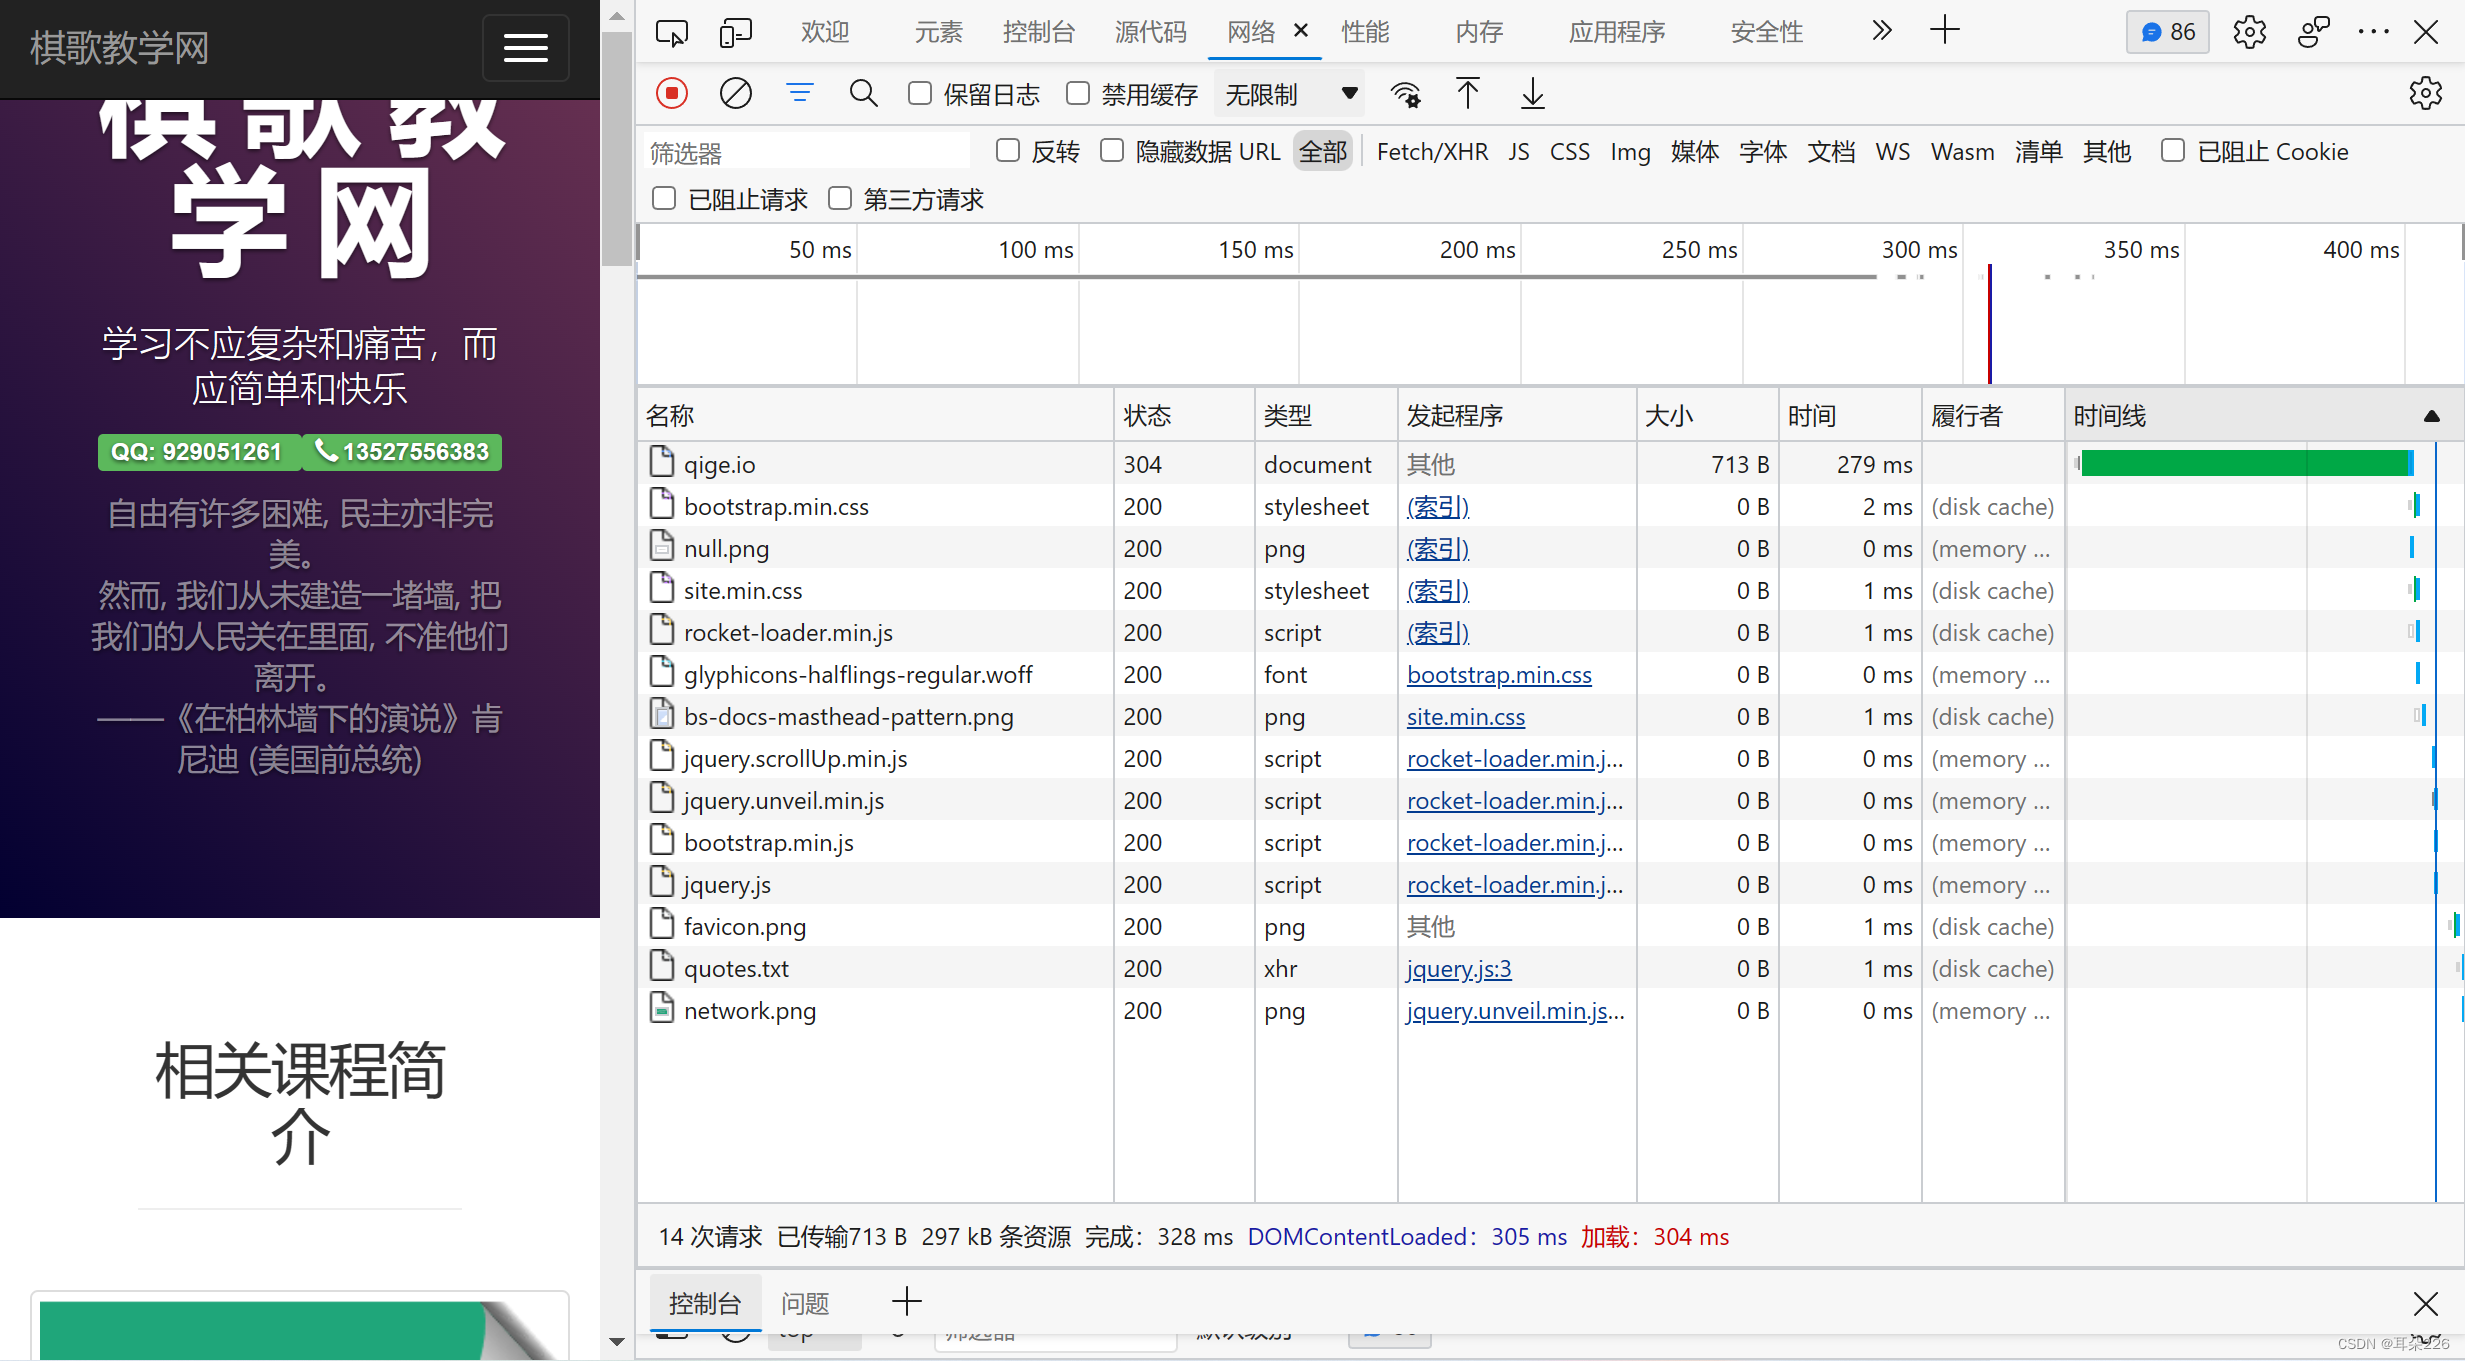Switch to Sources tab 源代码
2465x1361 pixels.
[x=1150, y=32]
